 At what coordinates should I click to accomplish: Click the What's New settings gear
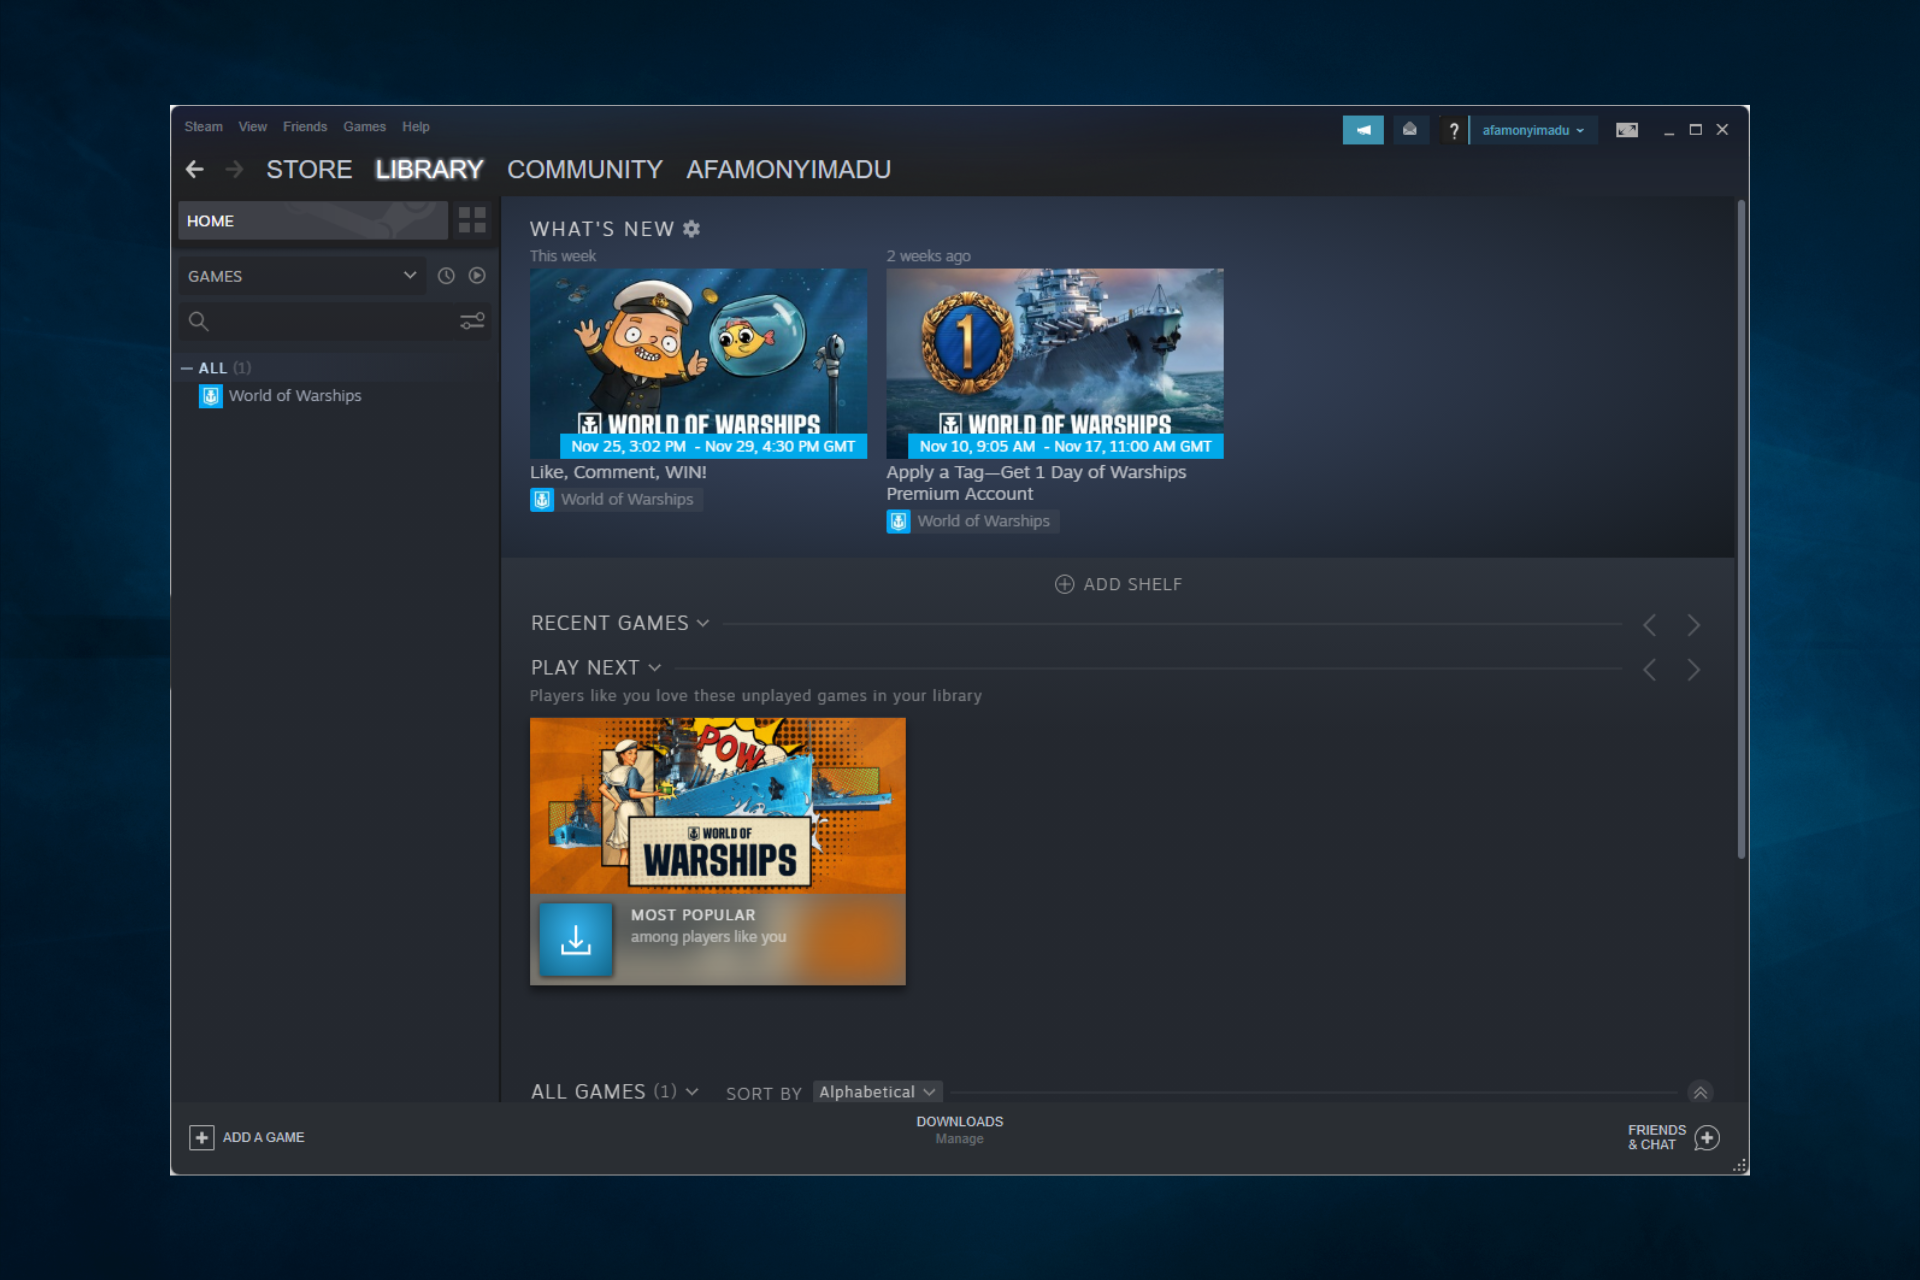(692, 229)
